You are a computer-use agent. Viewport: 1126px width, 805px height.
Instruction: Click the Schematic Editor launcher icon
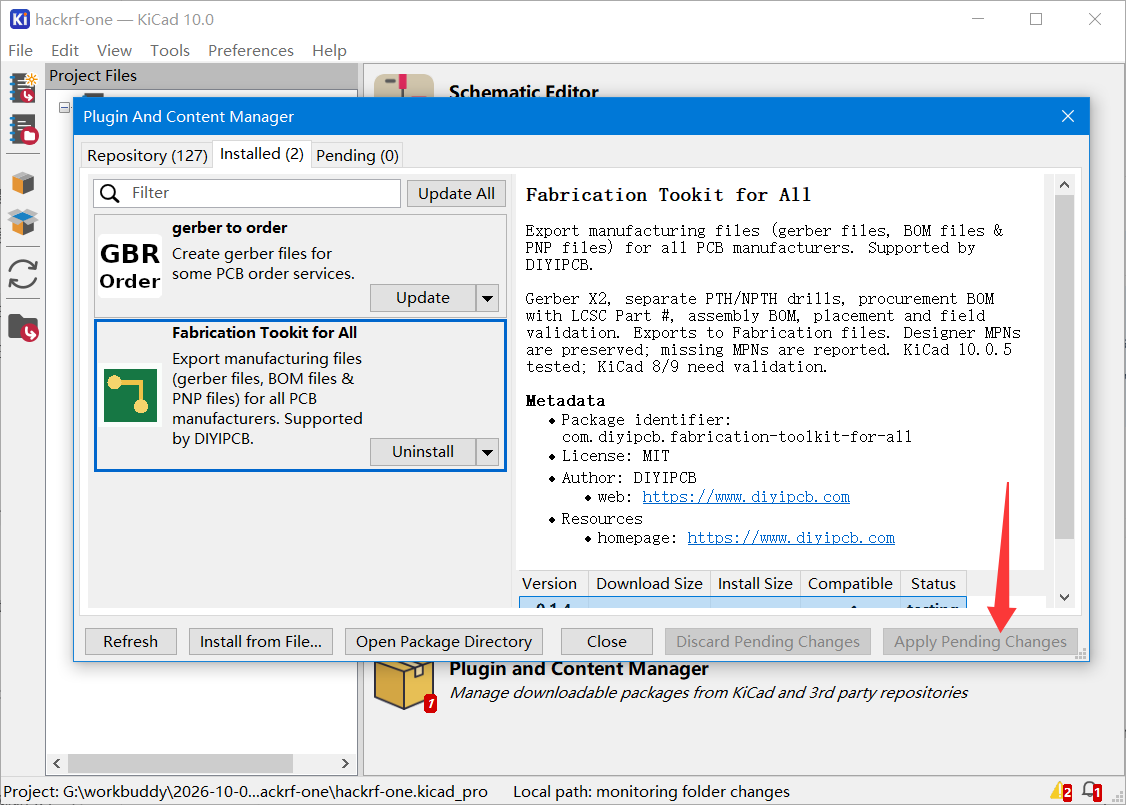404,85
